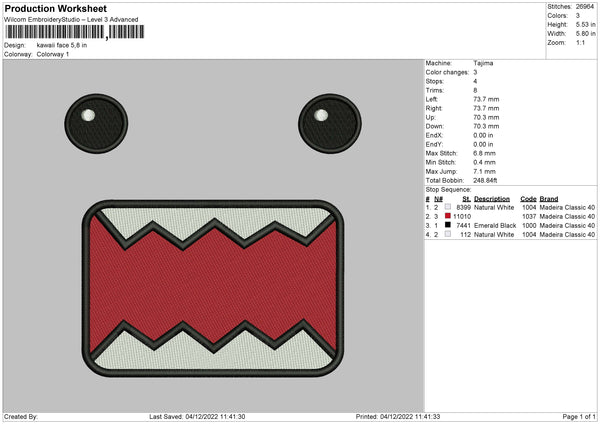Image resolution: width=600 pixels, height=424 pixels.
Task: Click the barcode under the studio name
Action: pos(75,32)
